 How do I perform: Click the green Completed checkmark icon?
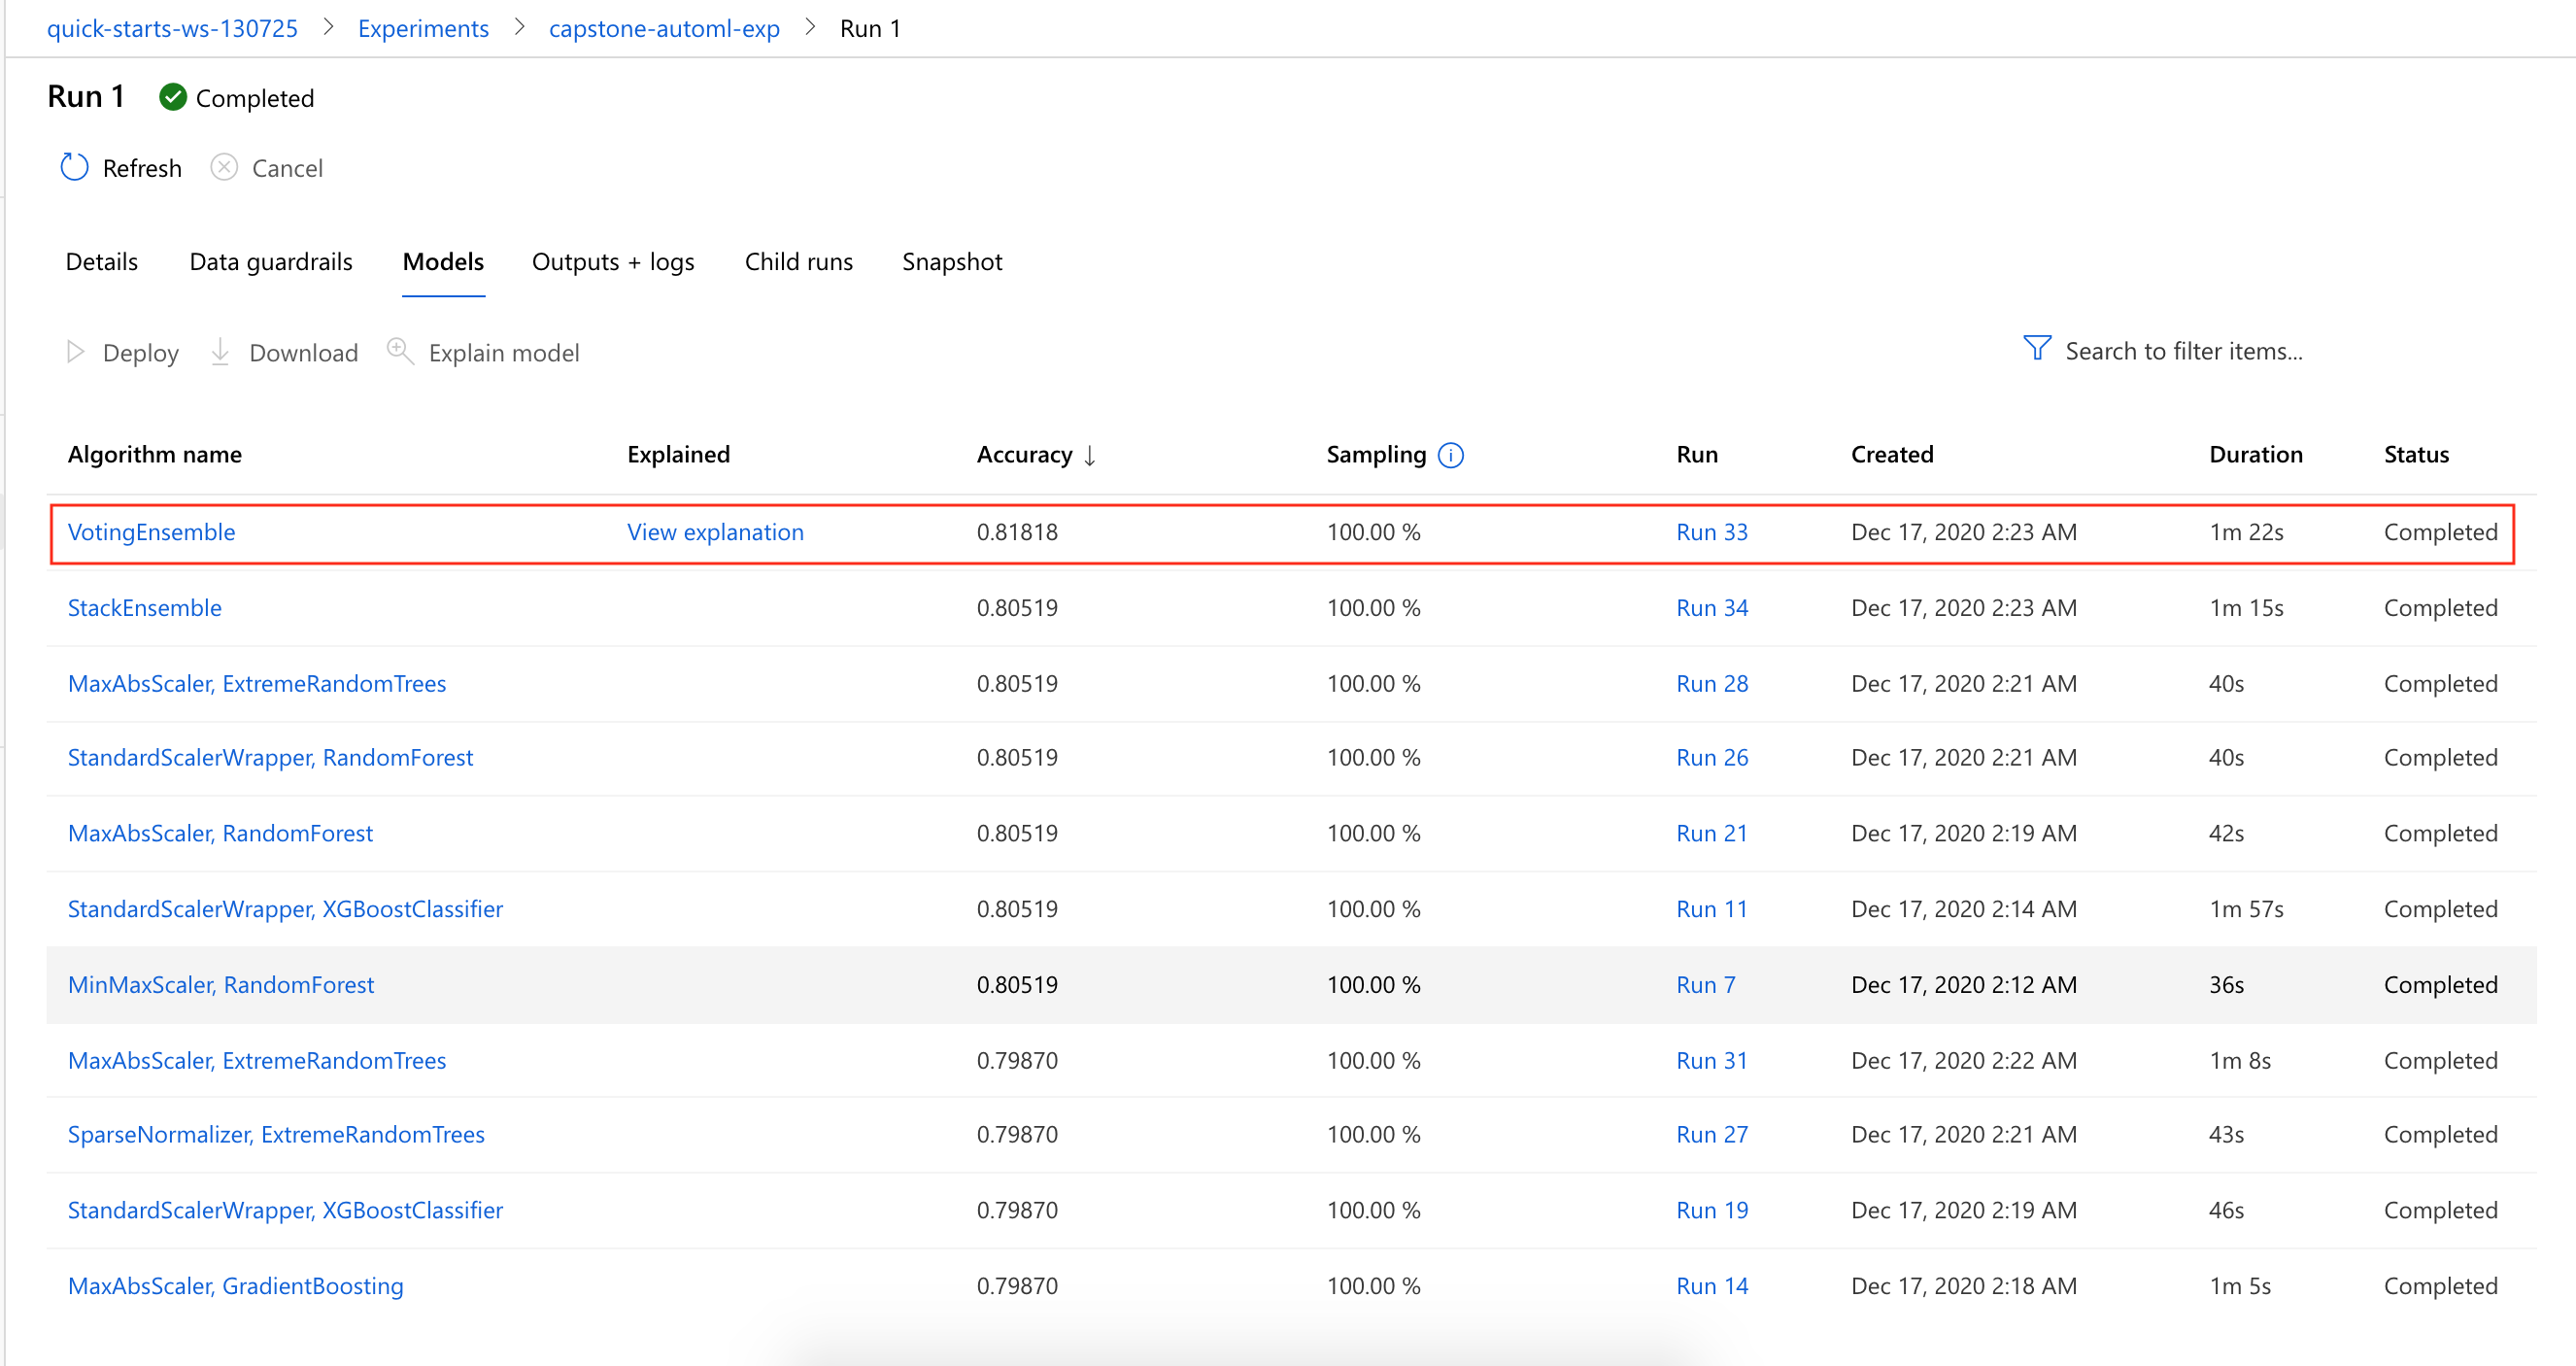[x=173, y=97]
